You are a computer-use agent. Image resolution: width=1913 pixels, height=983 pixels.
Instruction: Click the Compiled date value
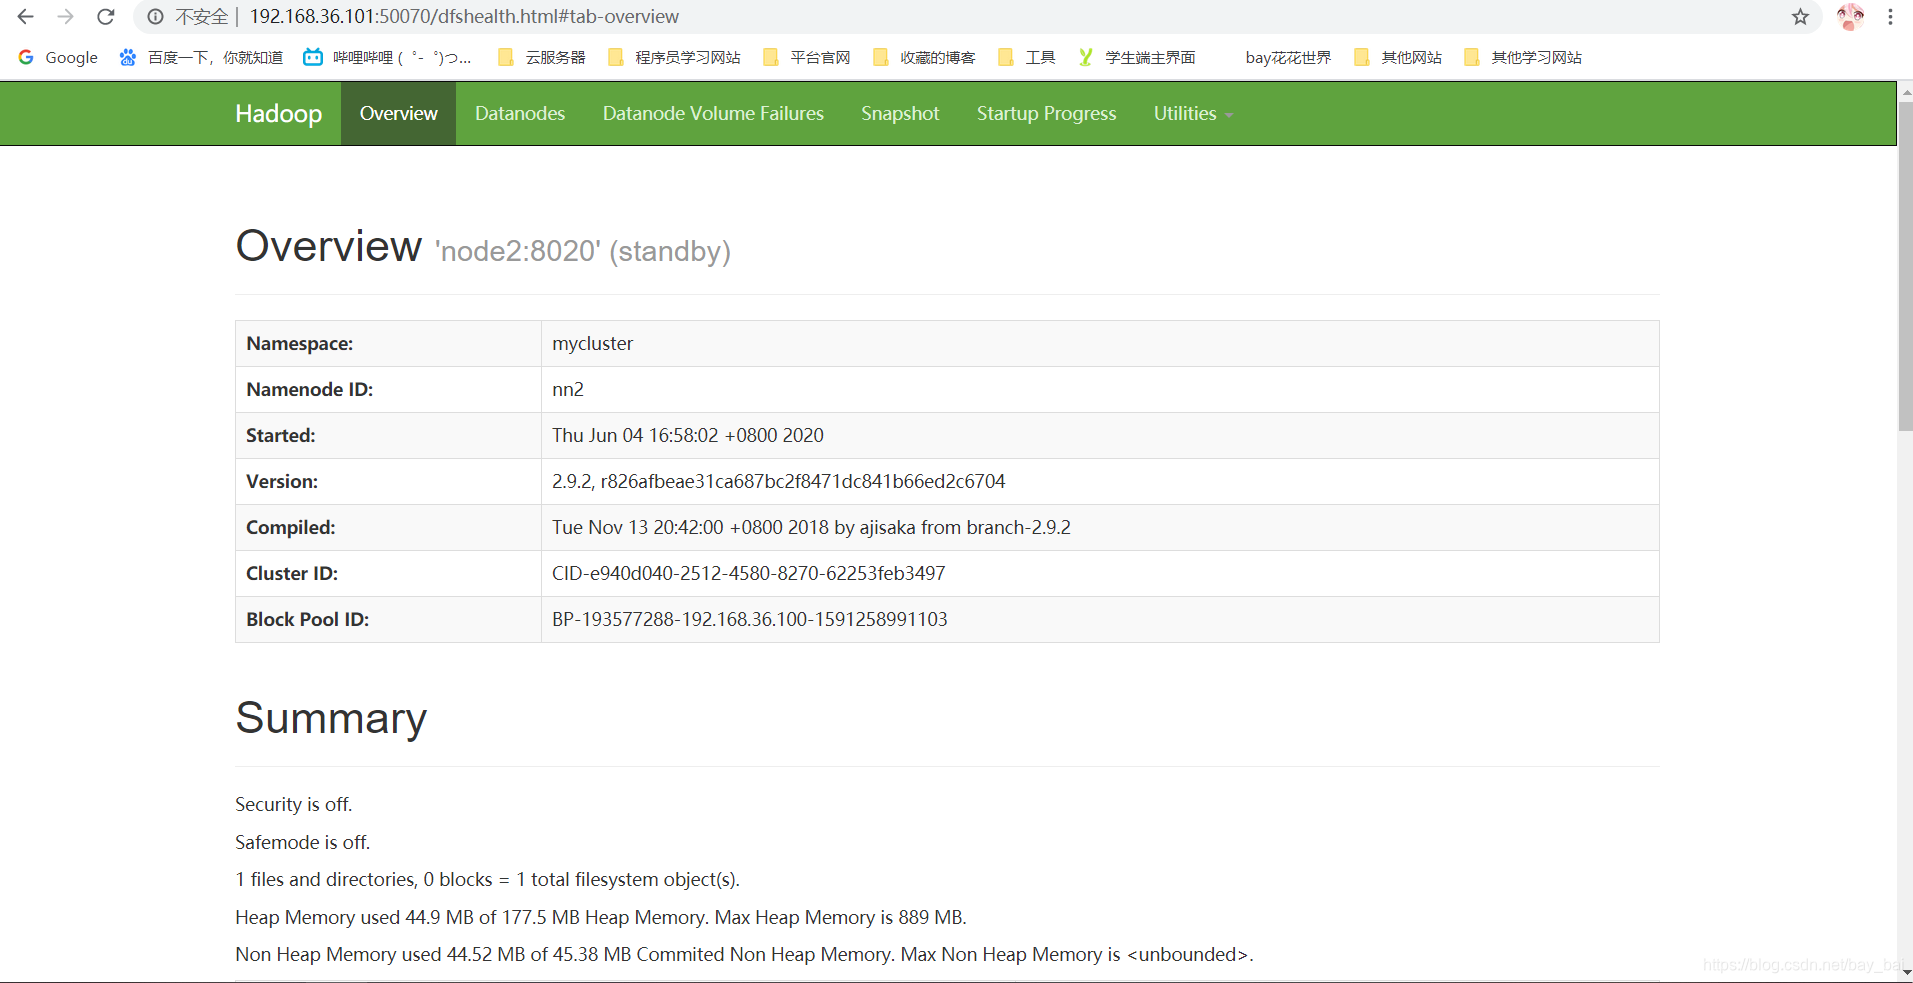pos(811,528)
